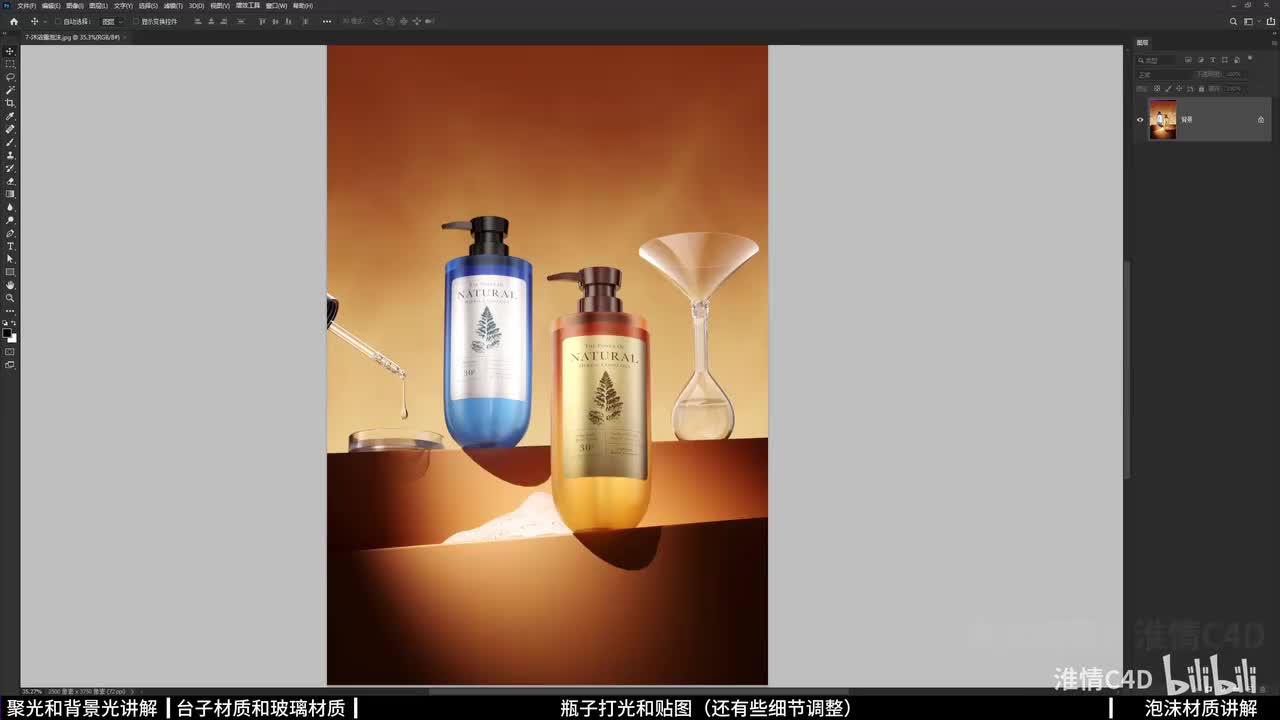Enable the 自动选择 auto-select checkbox
The width and height of the screenshot is (1280, 720).
(x=57, y=21)
